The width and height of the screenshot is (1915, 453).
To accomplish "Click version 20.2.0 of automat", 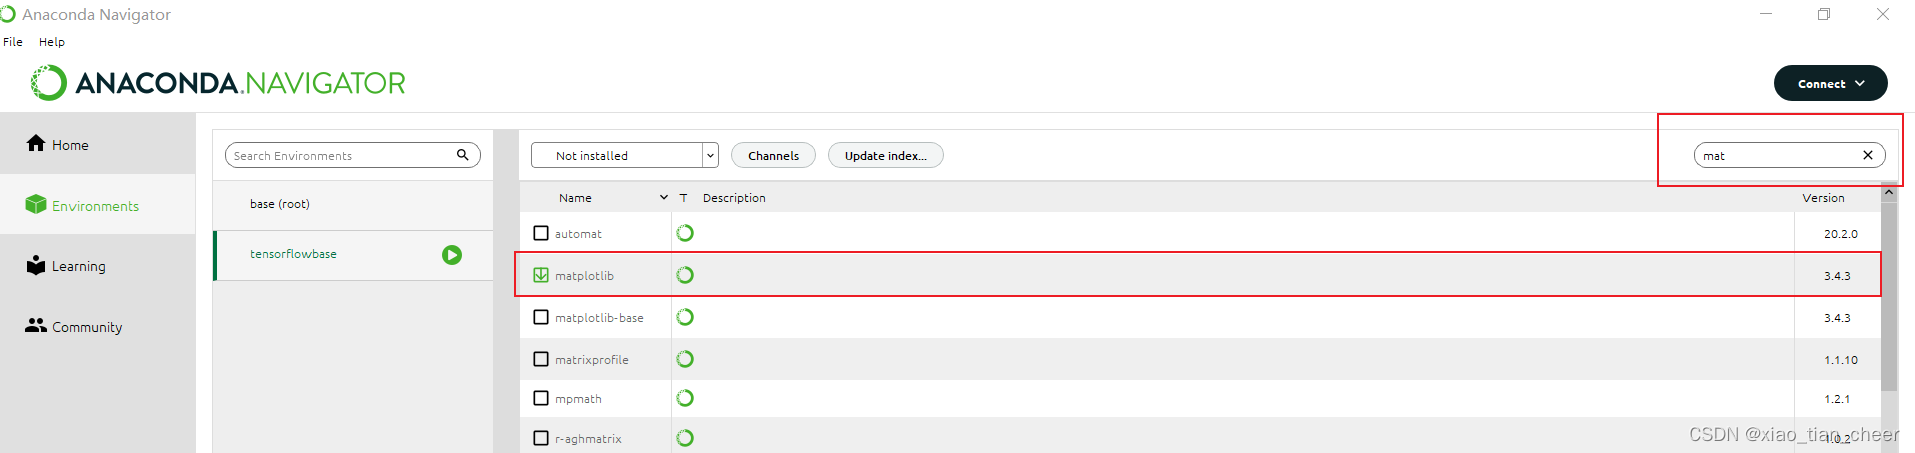I will [1840, 234].
